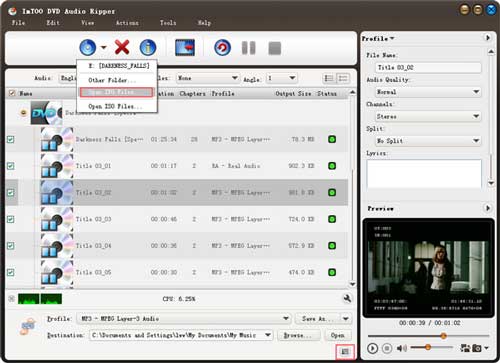
Task: Click the pause toolbar button
Action: click(249, 48)
